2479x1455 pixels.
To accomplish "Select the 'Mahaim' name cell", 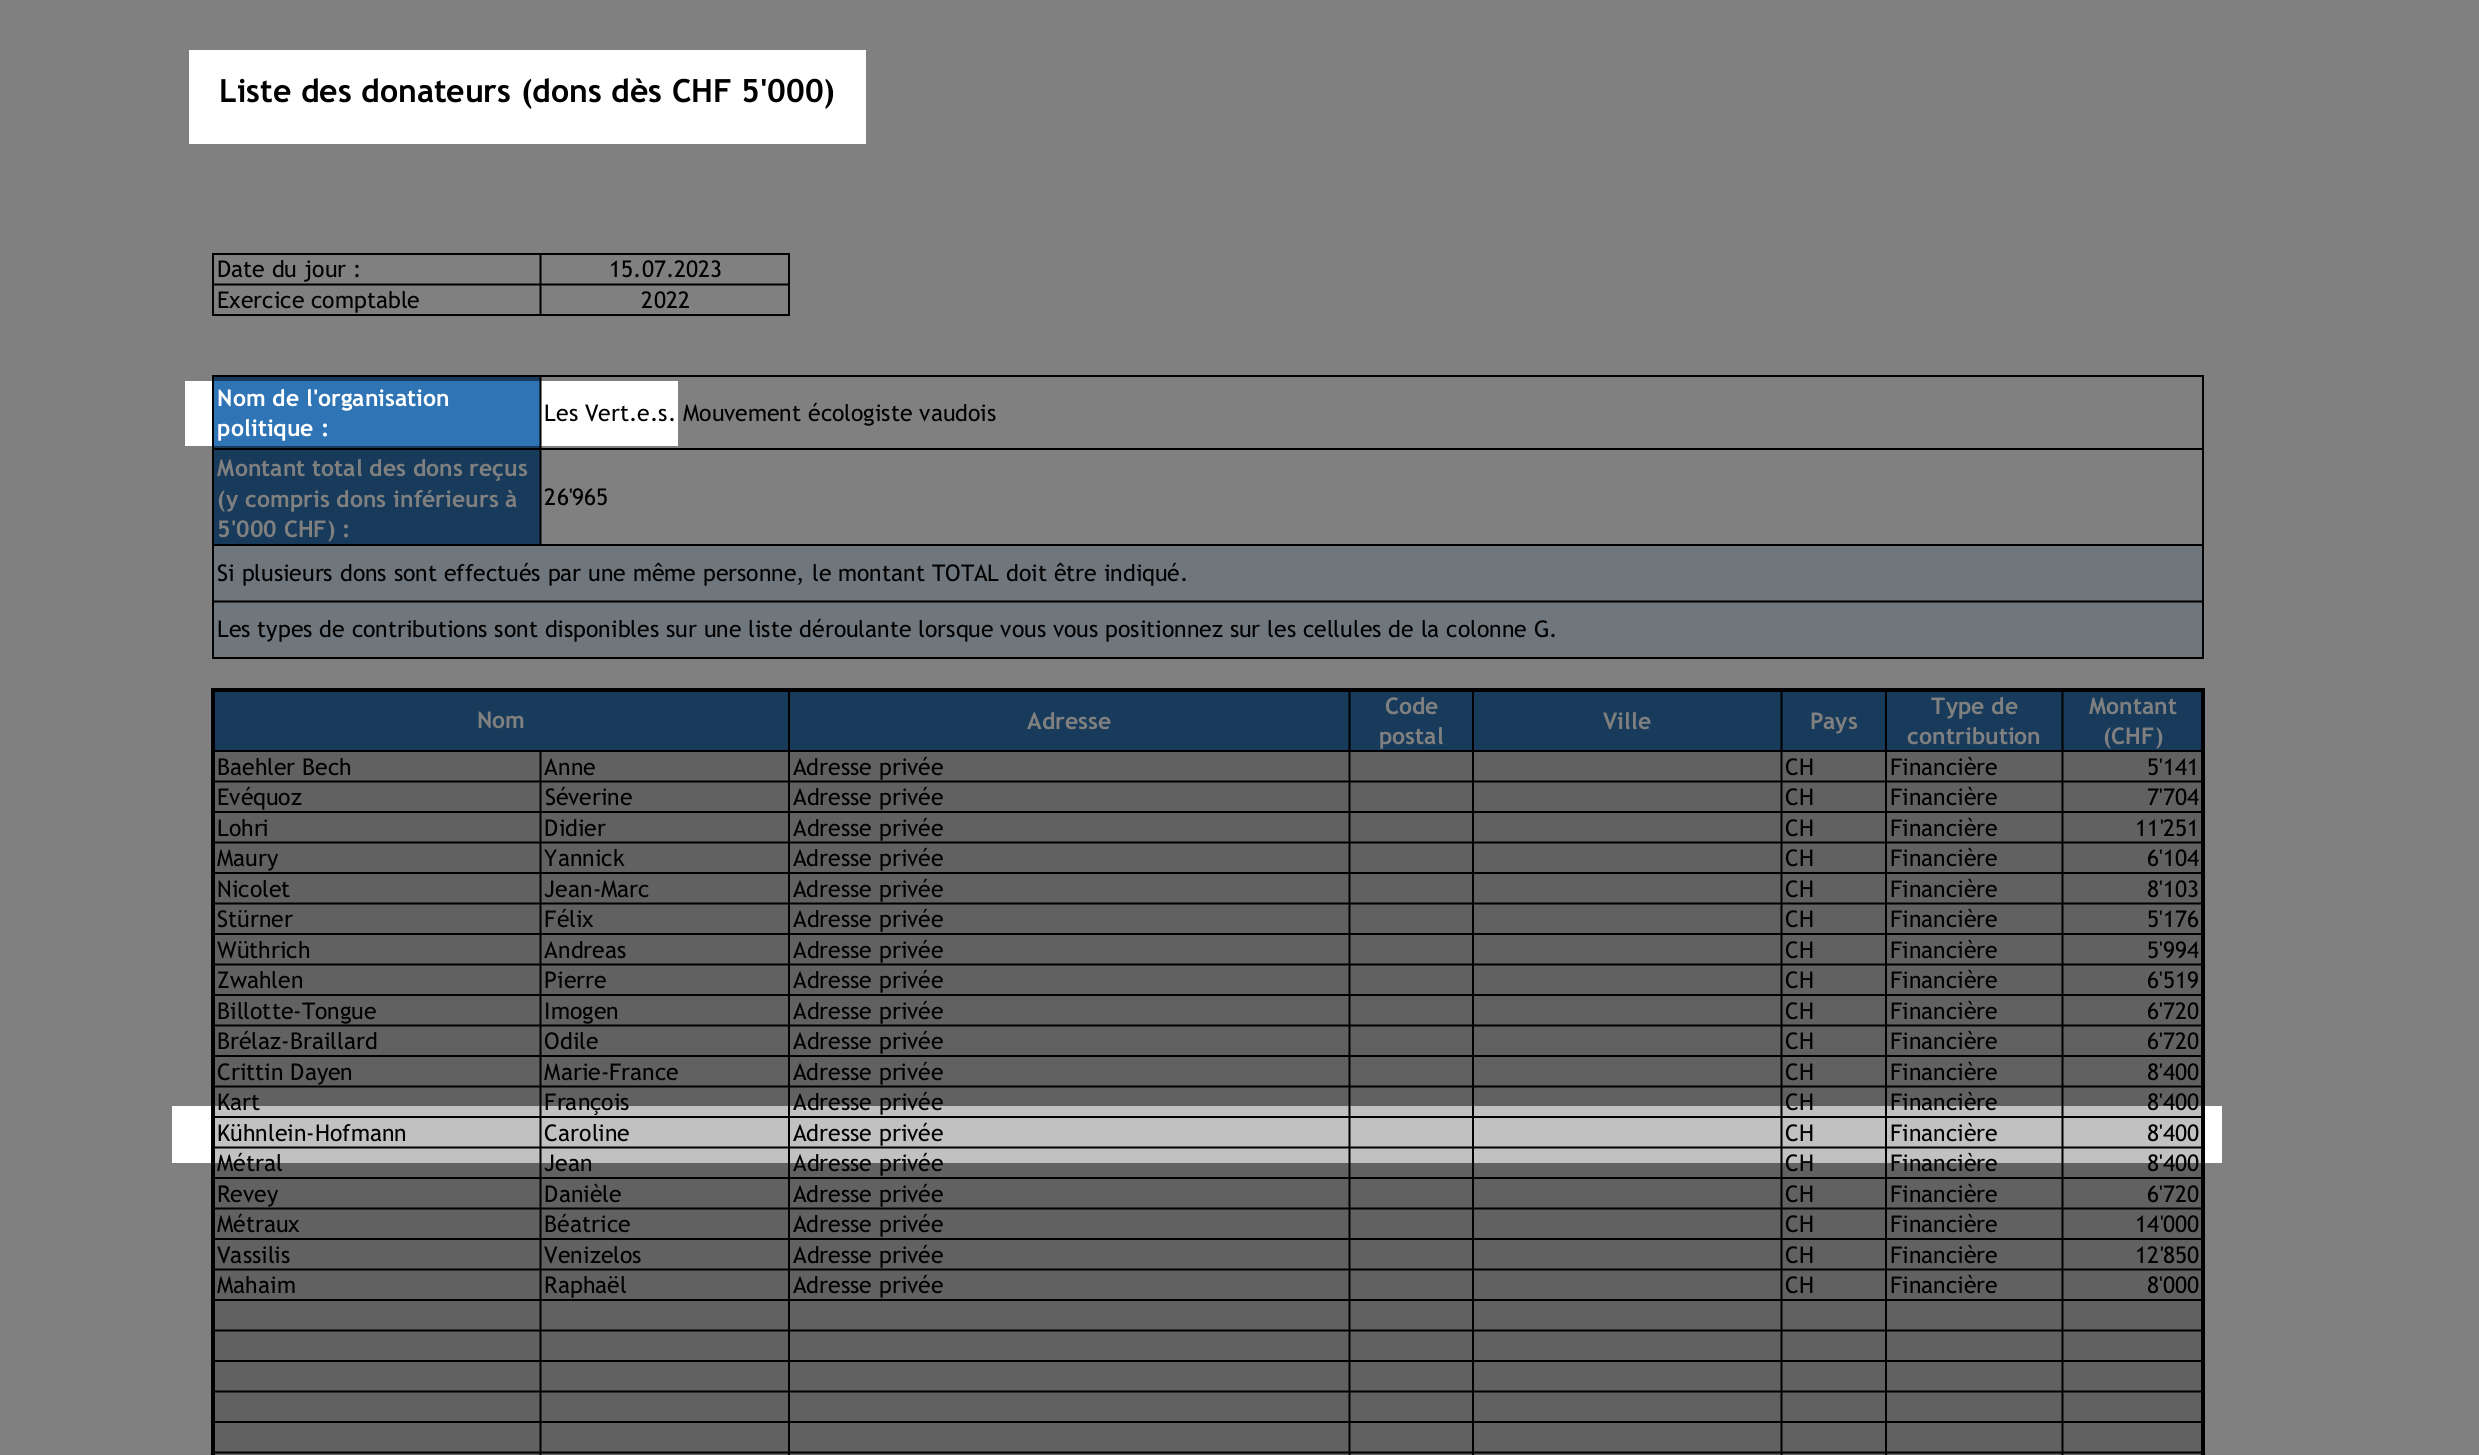I will (377, 1285).
